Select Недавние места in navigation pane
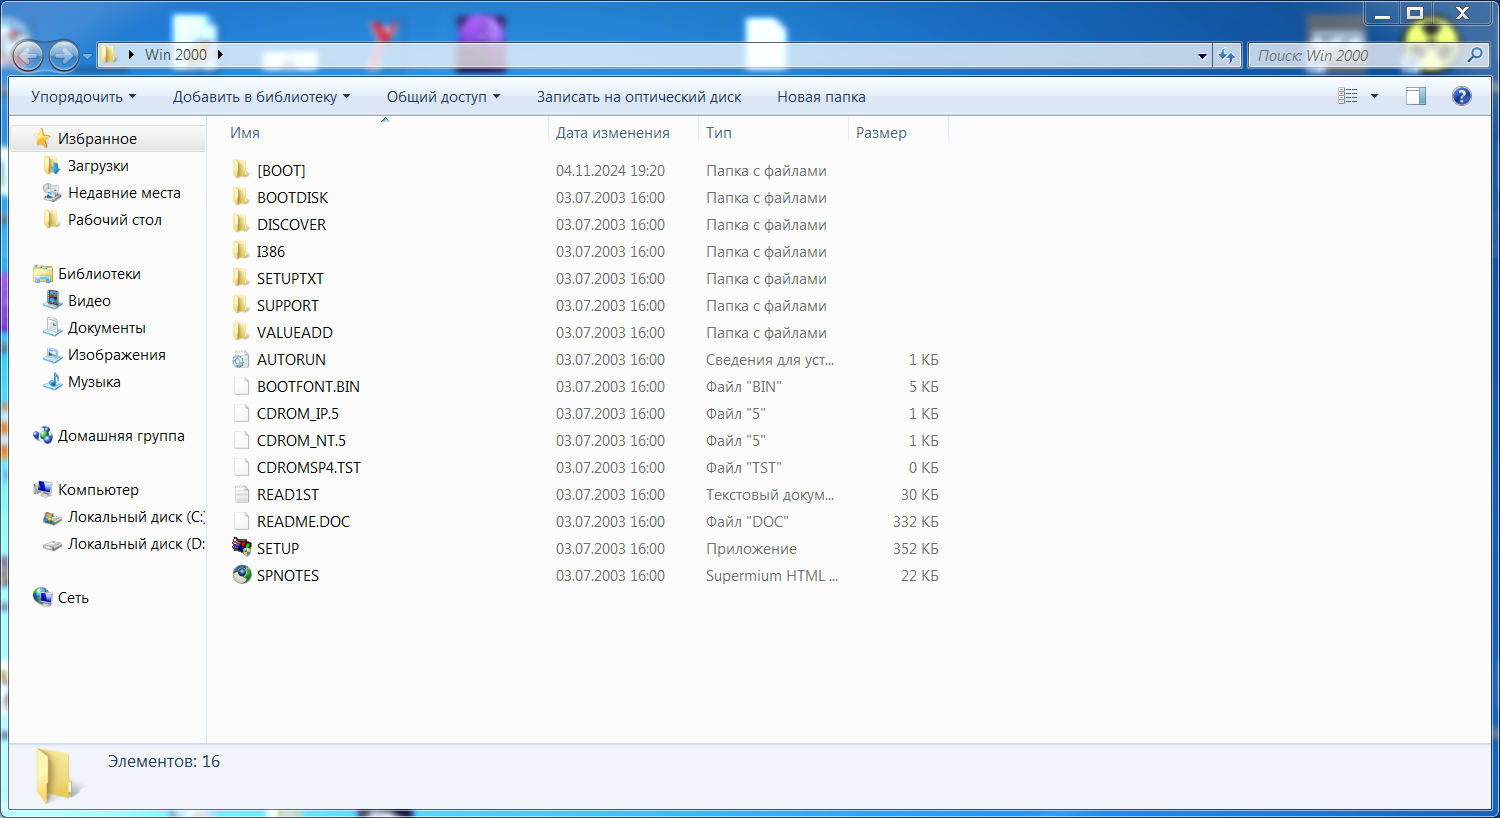 (x=124, y=193)
